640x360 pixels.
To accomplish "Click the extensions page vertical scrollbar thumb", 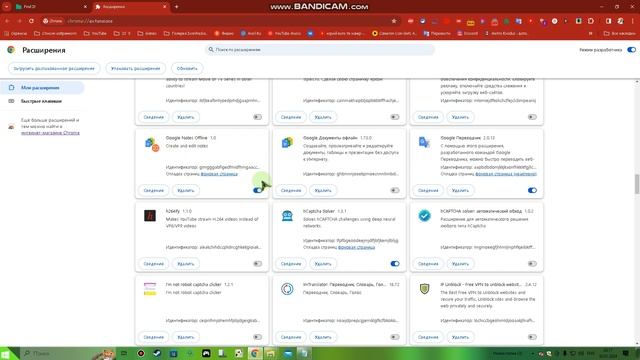I will [637, 184].
